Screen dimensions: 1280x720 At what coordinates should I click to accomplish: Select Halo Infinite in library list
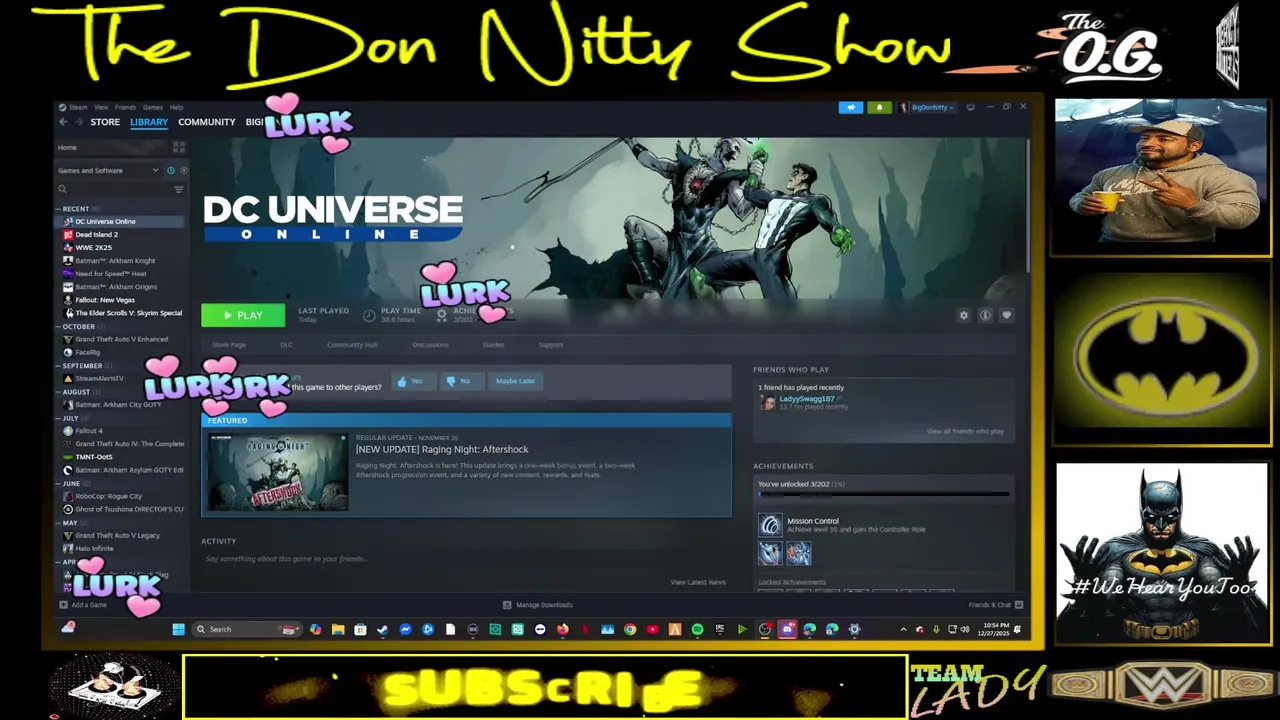click(94, 548)
